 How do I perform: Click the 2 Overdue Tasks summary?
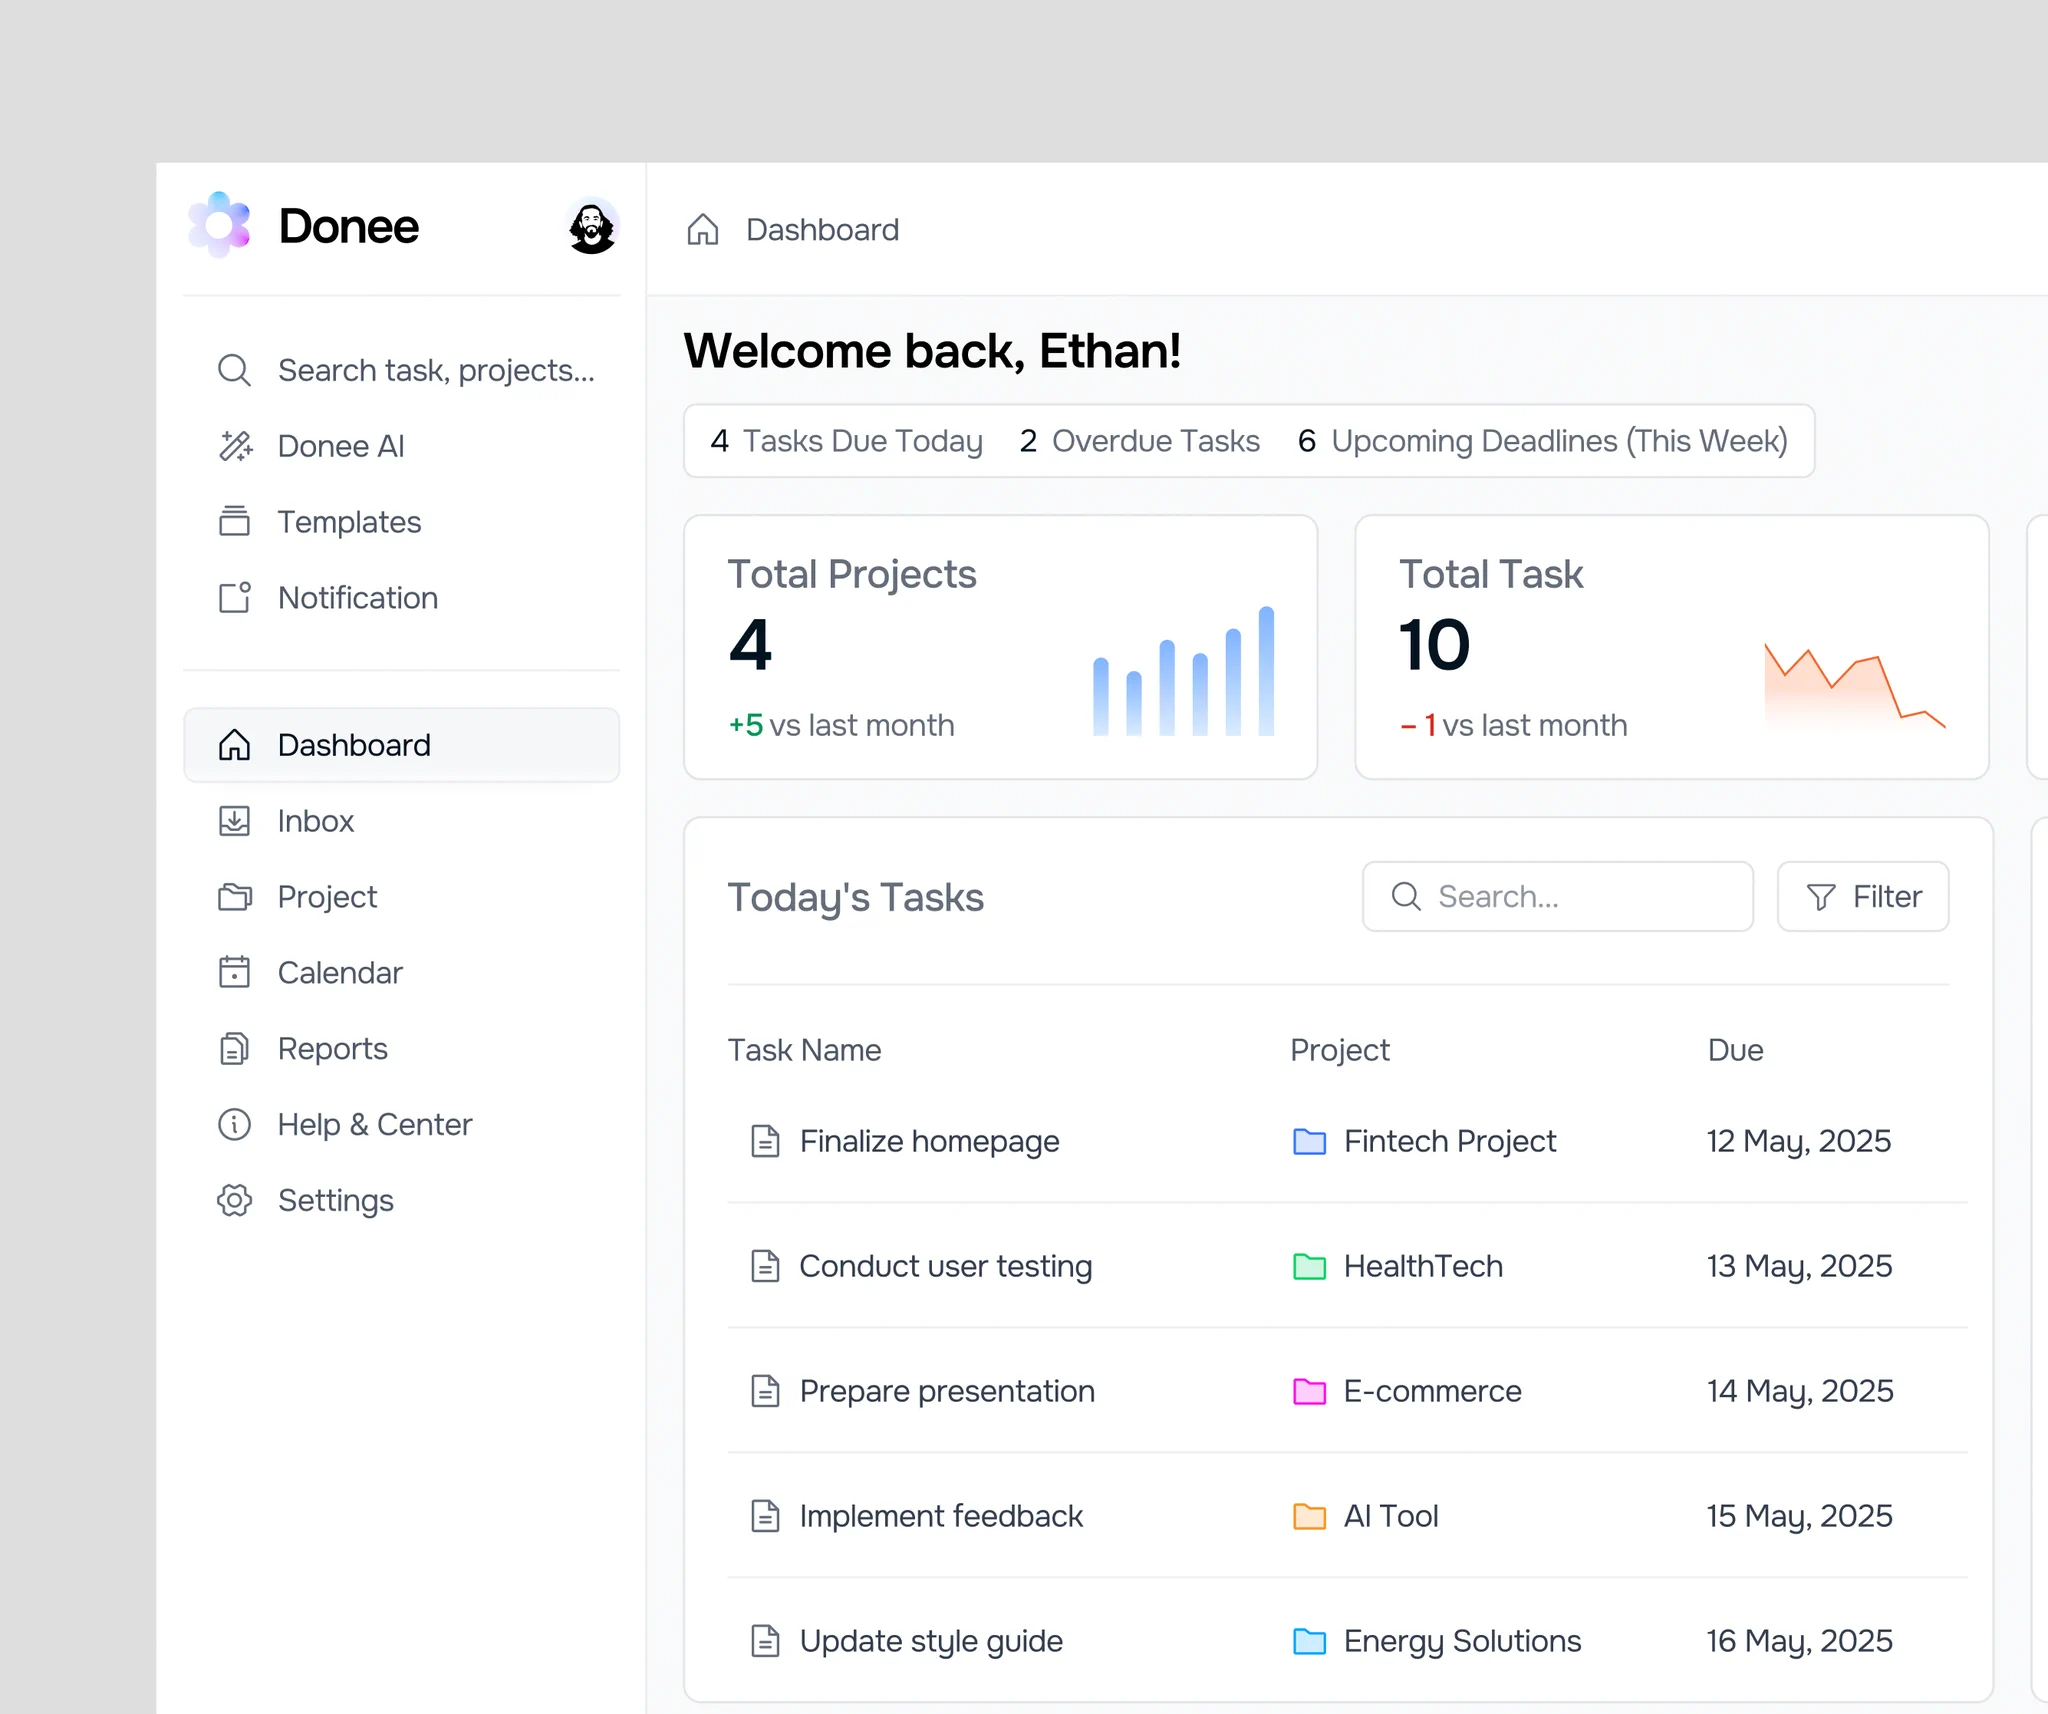point(1139,441)
